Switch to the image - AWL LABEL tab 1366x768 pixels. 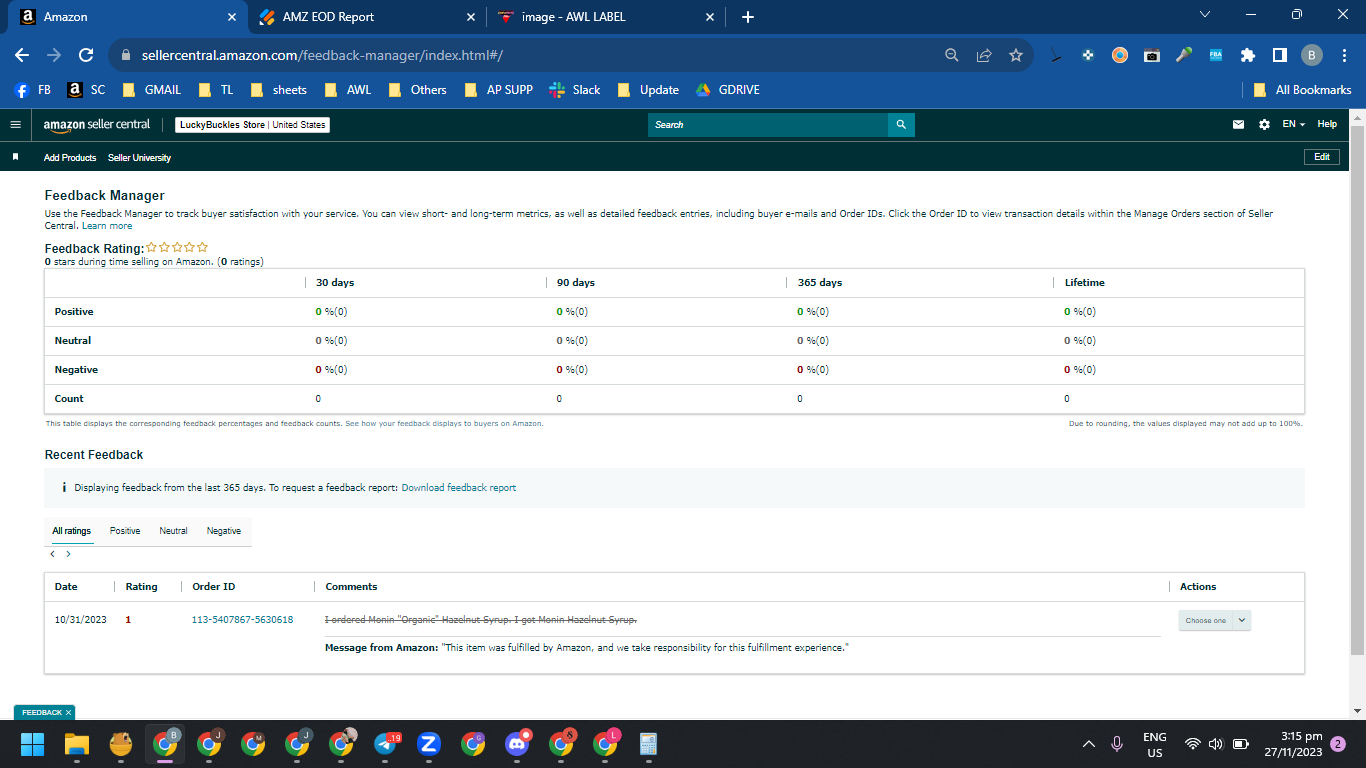605,17
